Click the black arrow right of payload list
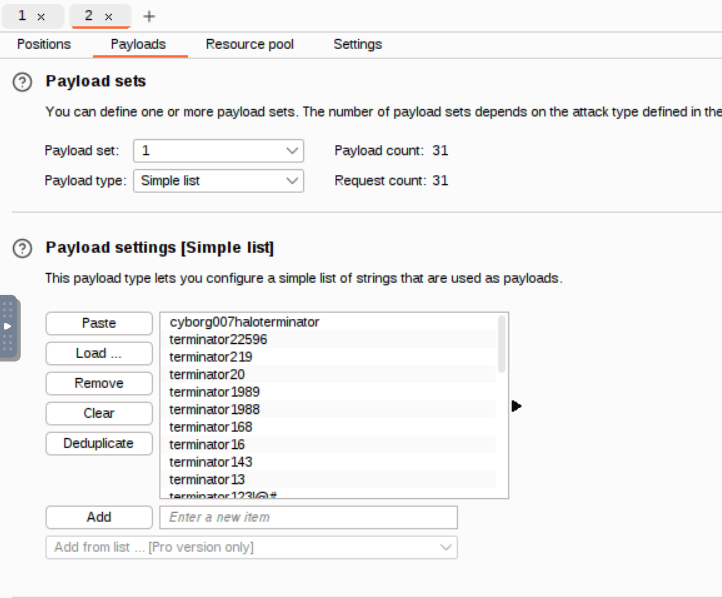Screen dimensions: 722x598 (516, 406)
